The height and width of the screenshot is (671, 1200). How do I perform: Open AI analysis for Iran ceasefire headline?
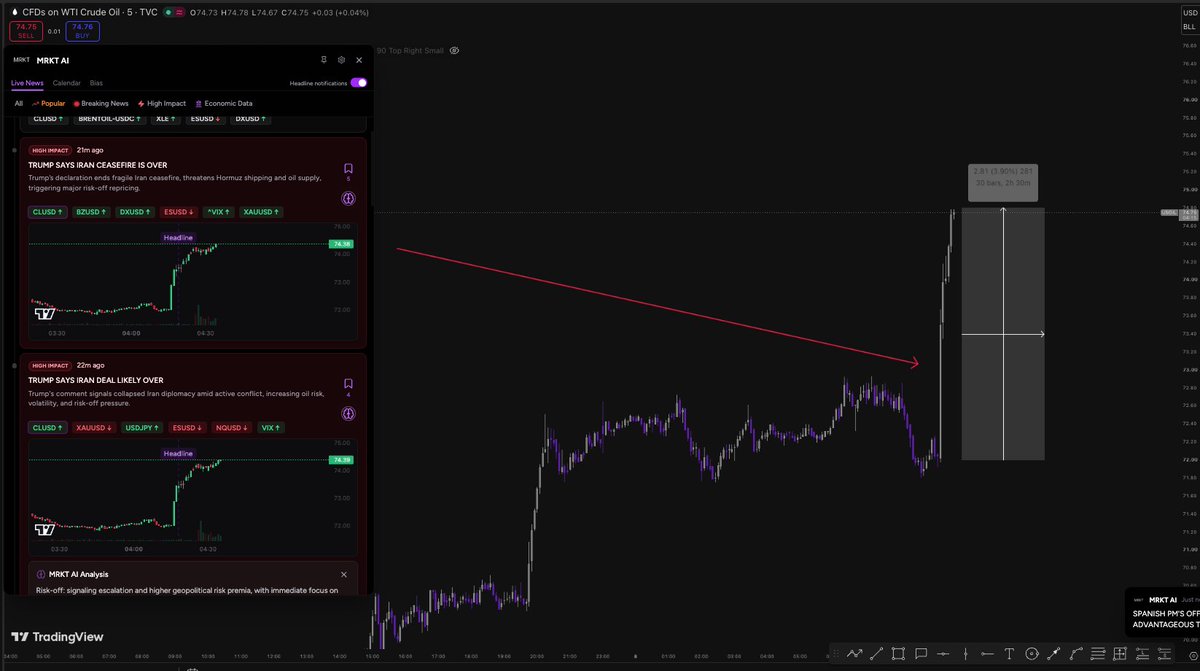[348, 198]
